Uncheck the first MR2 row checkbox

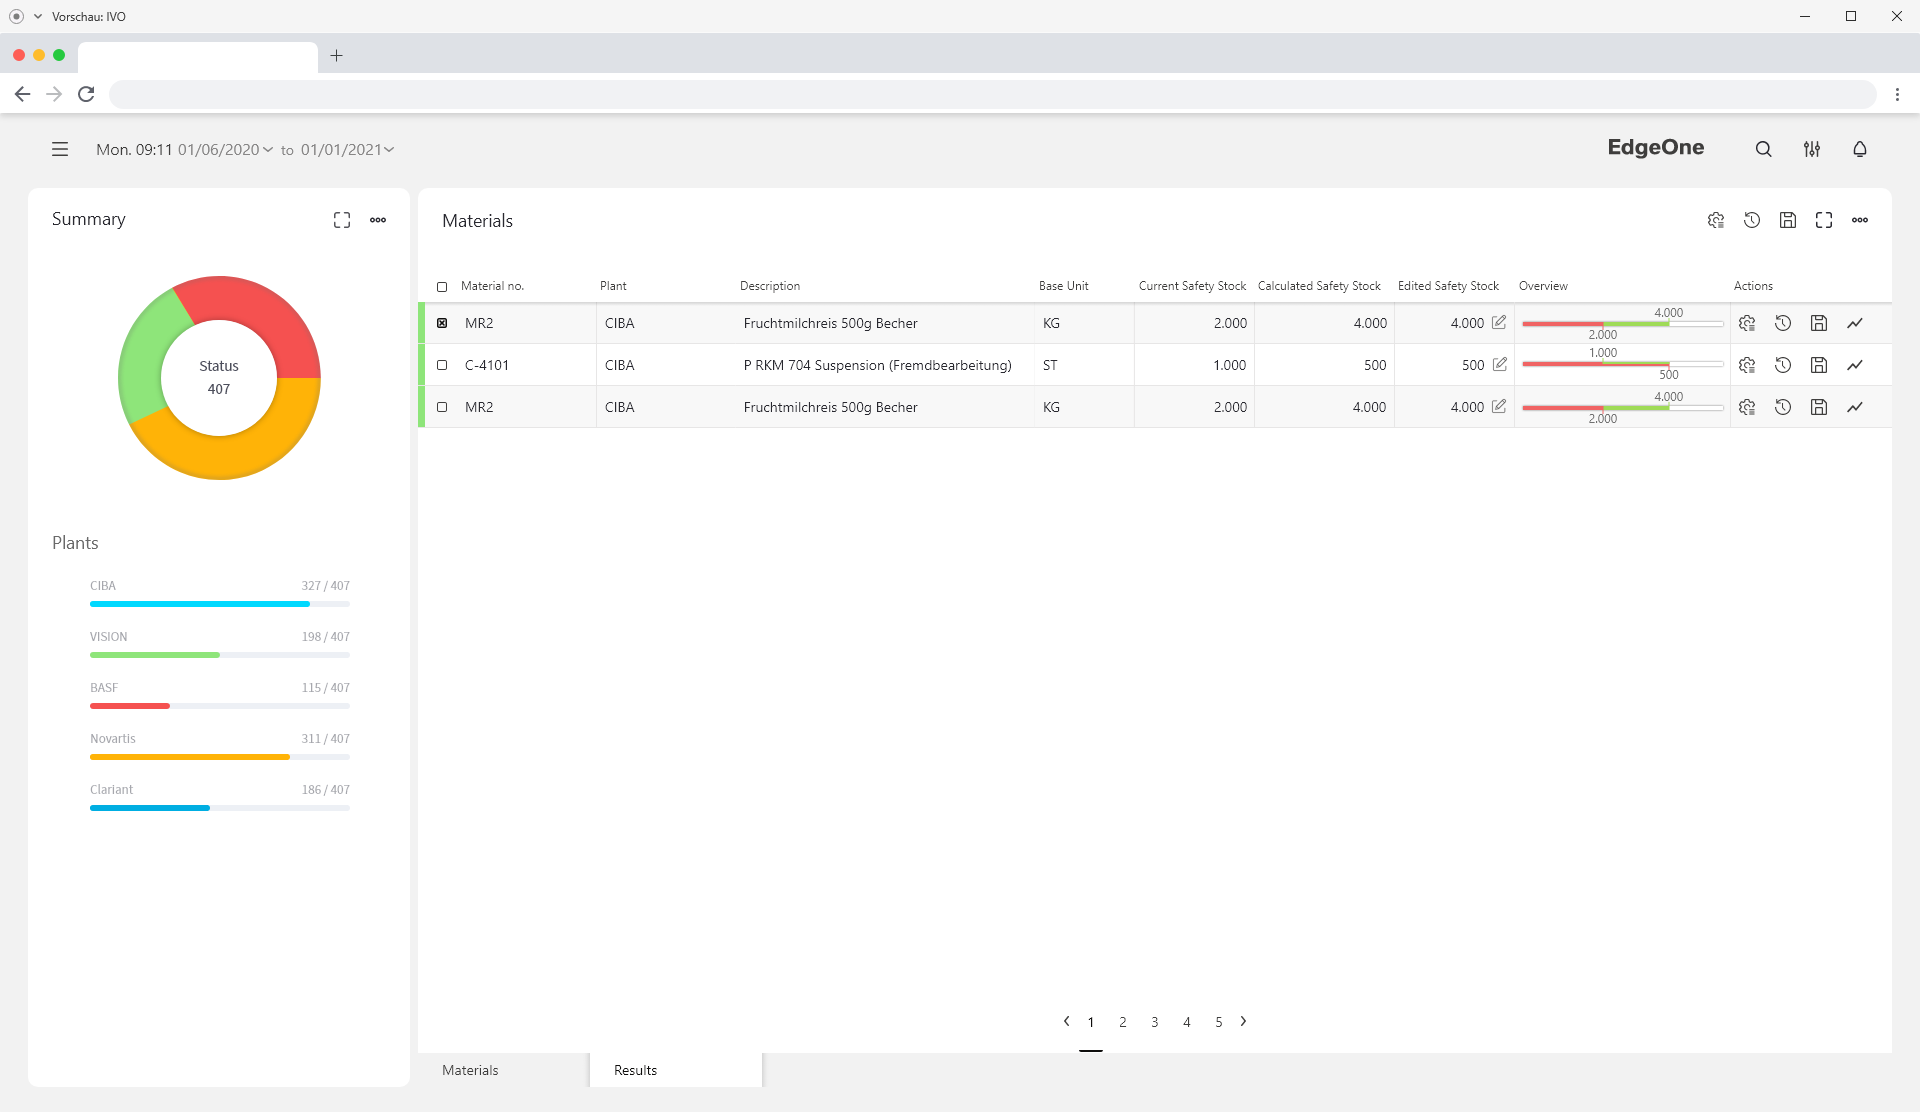click(x=442, y=323)
